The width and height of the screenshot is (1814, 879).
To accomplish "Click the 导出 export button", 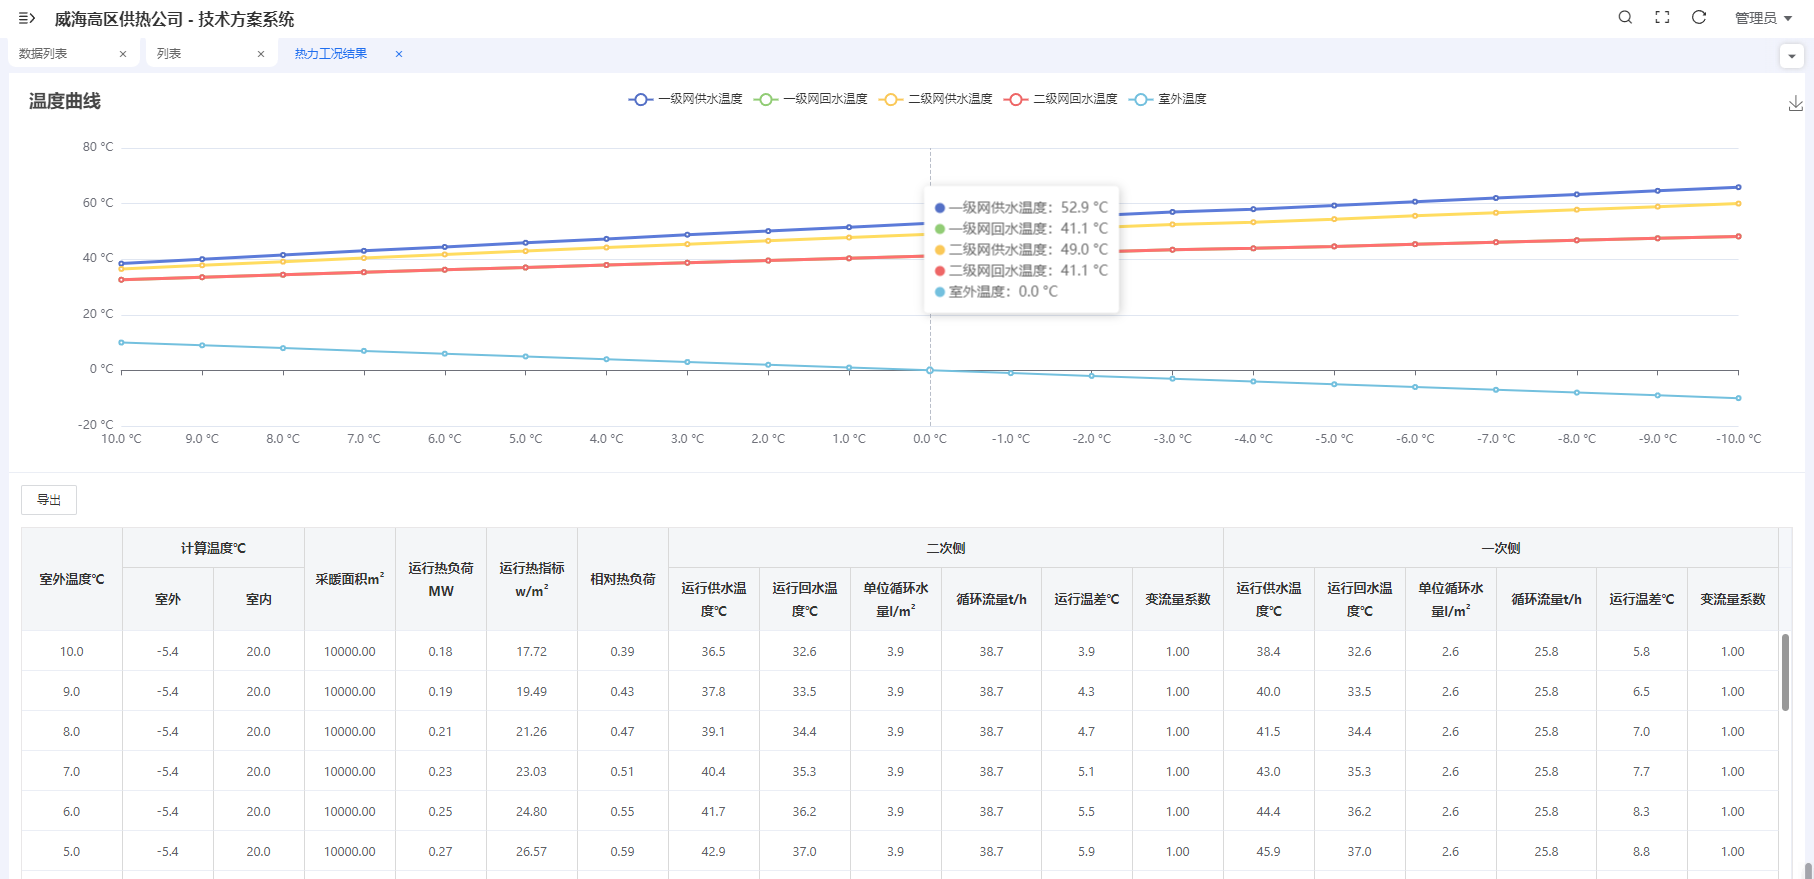I will 49,500.
